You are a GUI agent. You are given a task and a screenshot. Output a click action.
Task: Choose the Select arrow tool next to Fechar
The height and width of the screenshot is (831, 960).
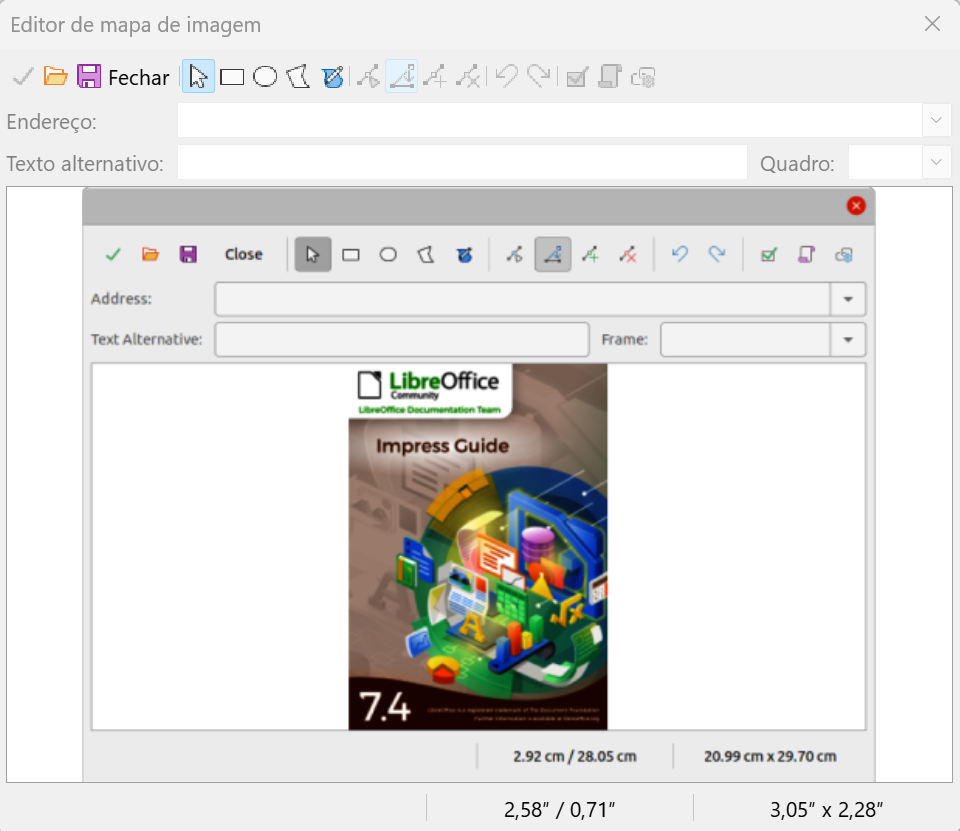[x=198, y=77]
